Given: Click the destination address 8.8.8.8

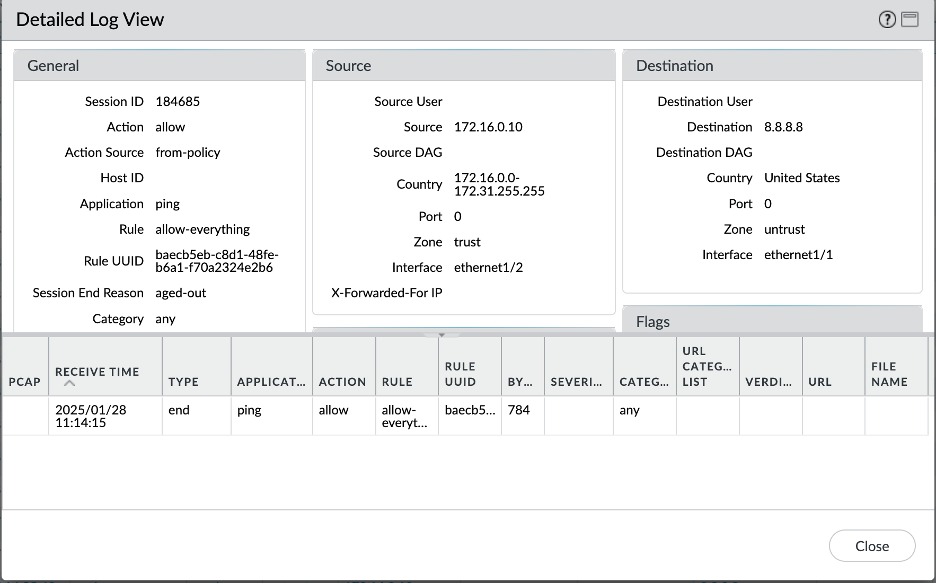Looking at the screenshot, I should click(783, 127).
